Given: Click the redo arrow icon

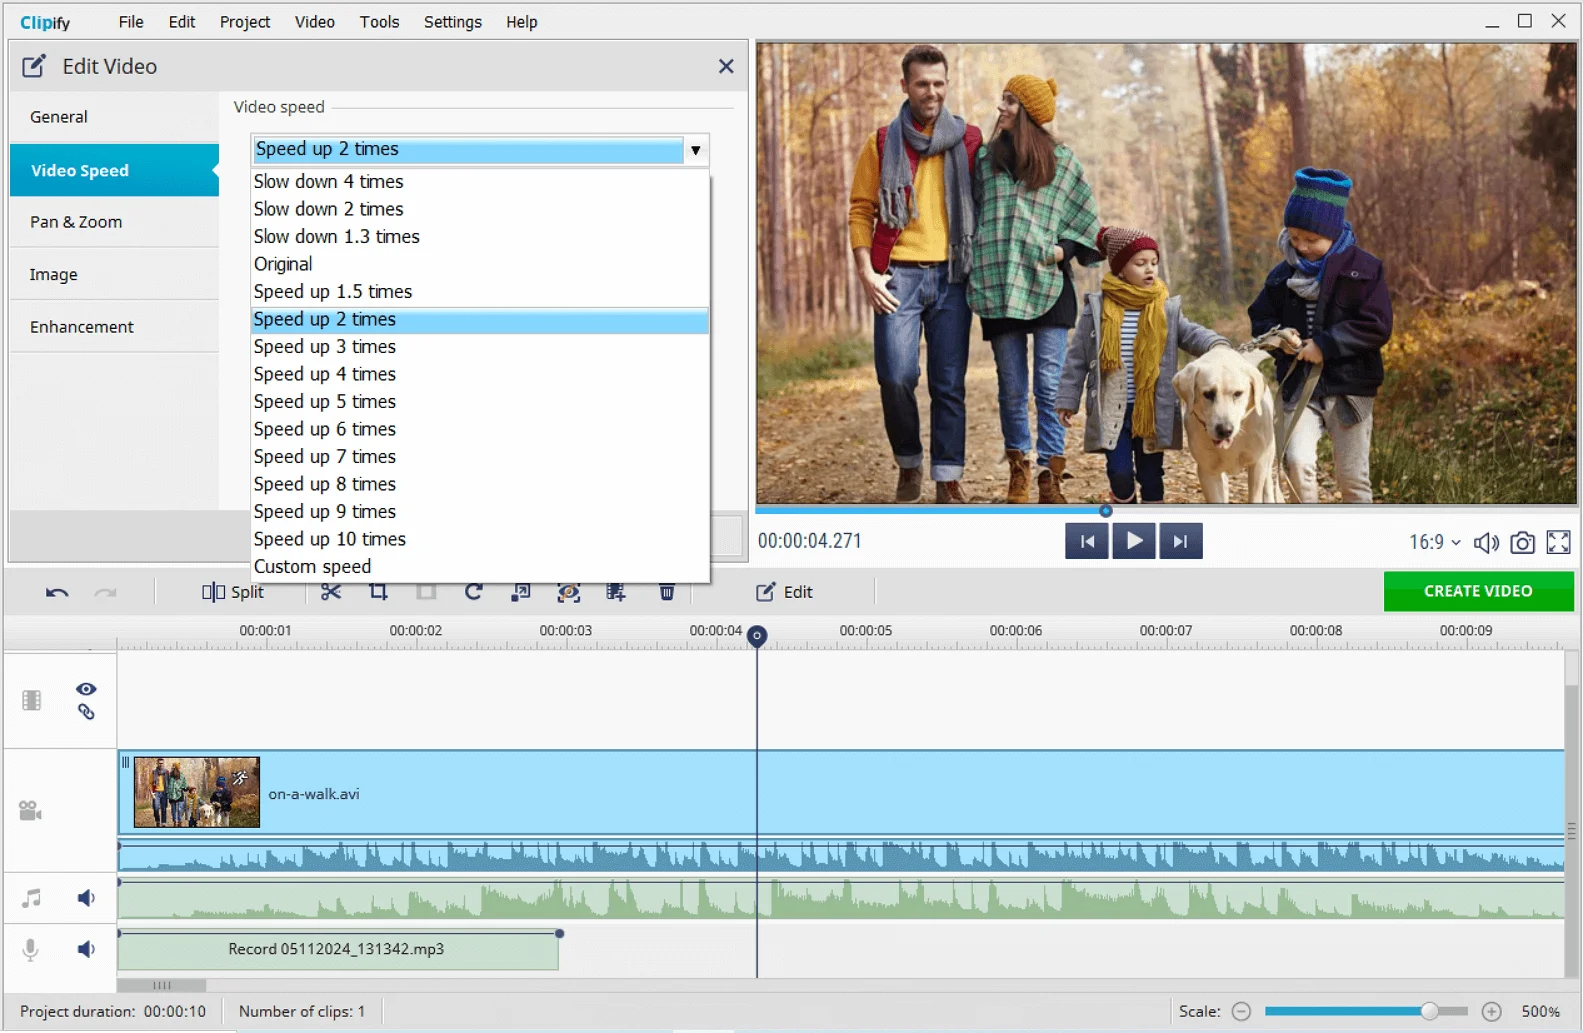Looking at the screenshot, I should pos(105,592).
